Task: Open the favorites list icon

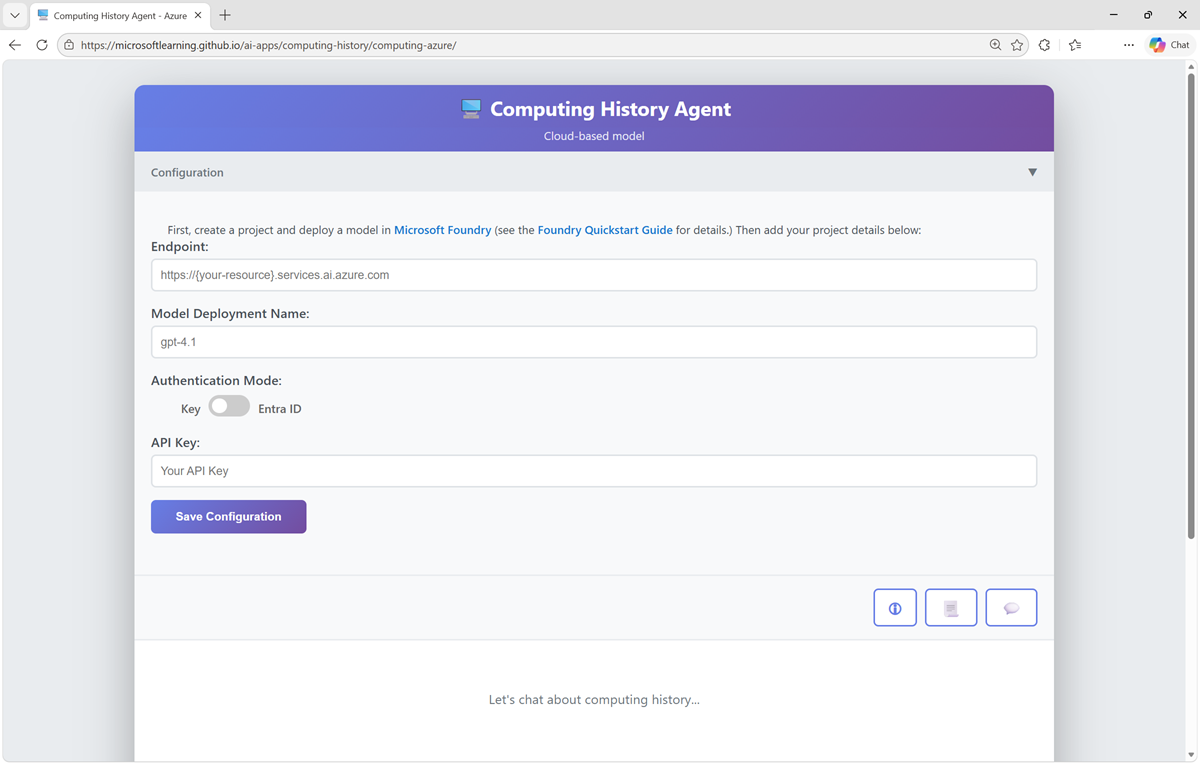Action: [x=1075, y=45]
